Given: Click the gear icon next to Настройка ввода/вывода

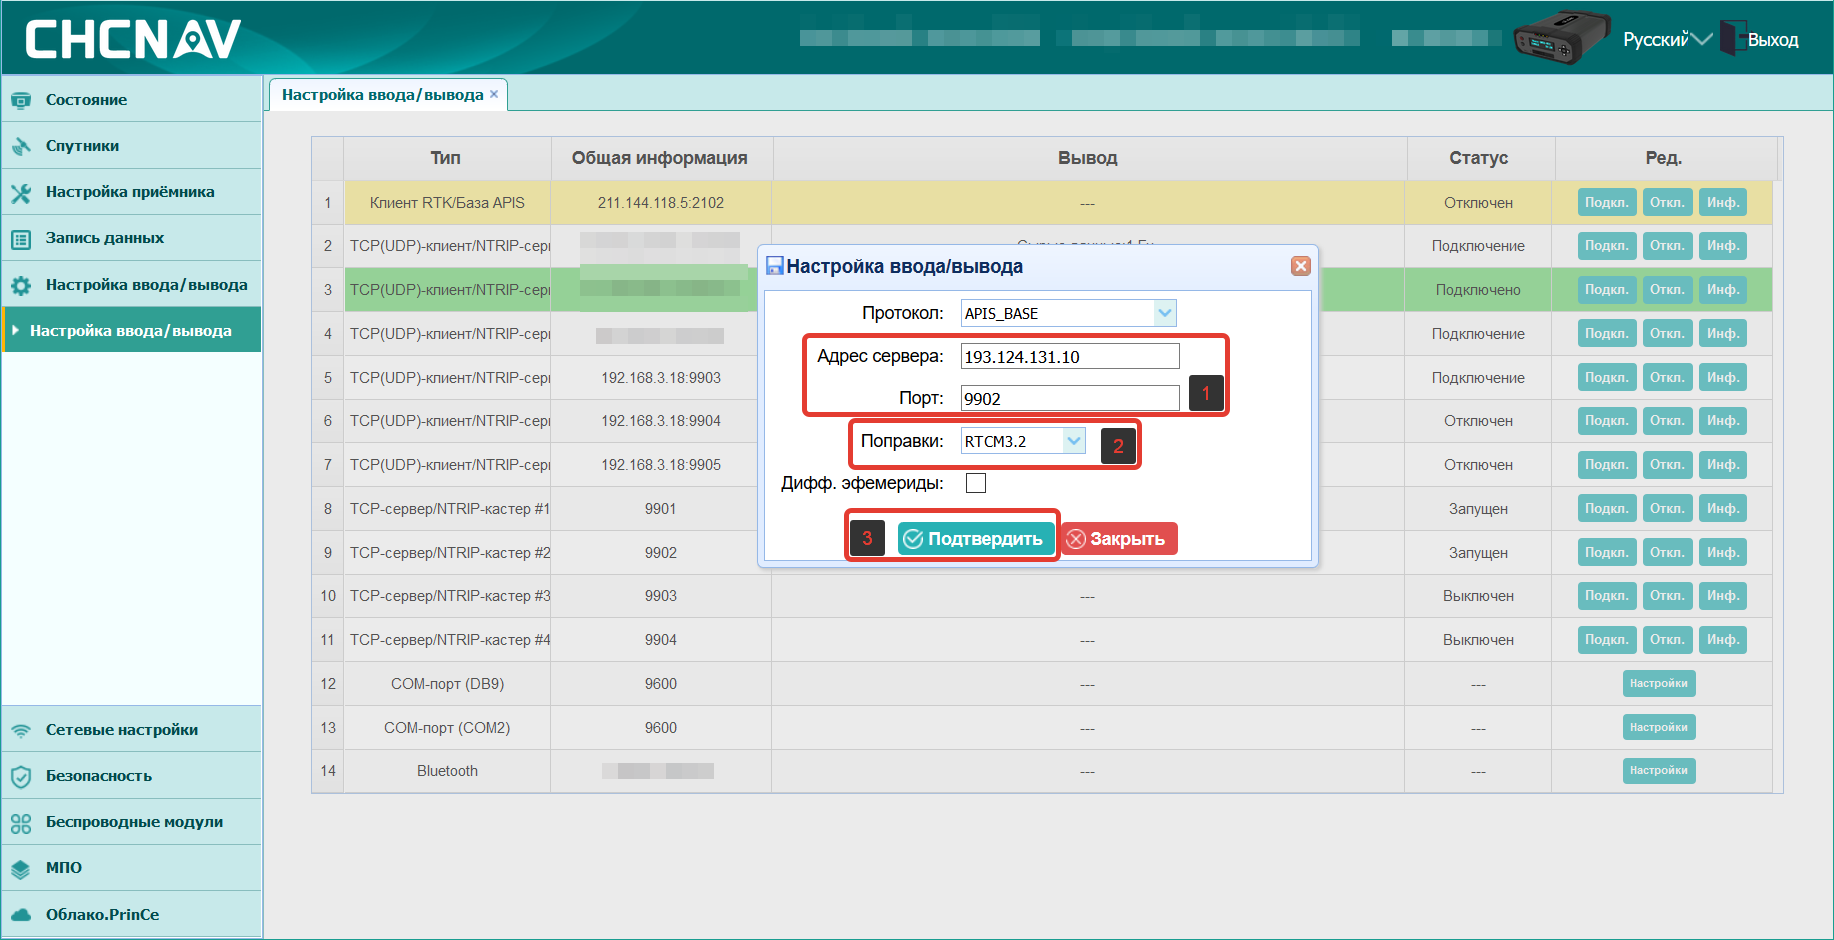Looking at the screenshot, I should (21, 285).
